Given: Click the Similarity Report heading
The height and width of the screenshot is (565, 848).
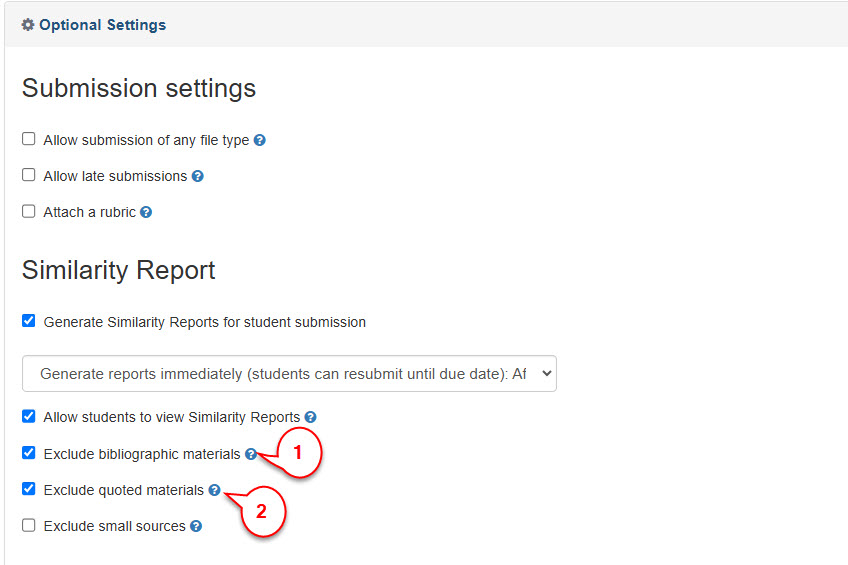Looking at the screenshot, I should tap(118, 270).
